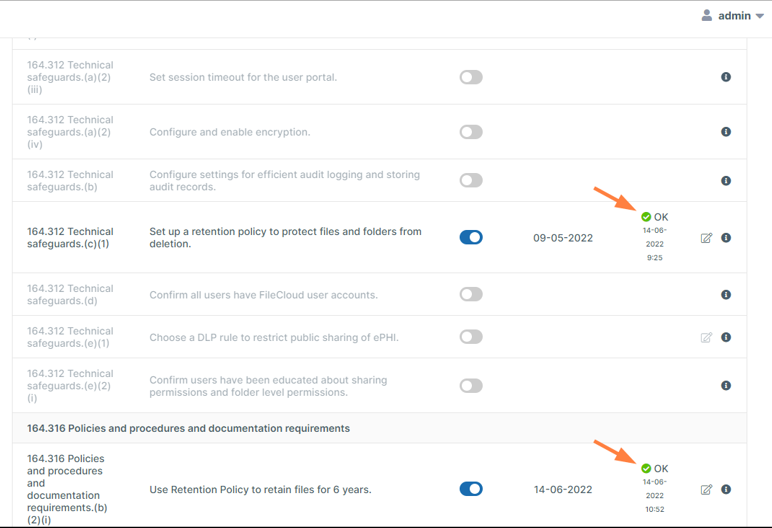772x528 pixels.
Task: Click info icon for encryption row
Action: tap(726, 132)
